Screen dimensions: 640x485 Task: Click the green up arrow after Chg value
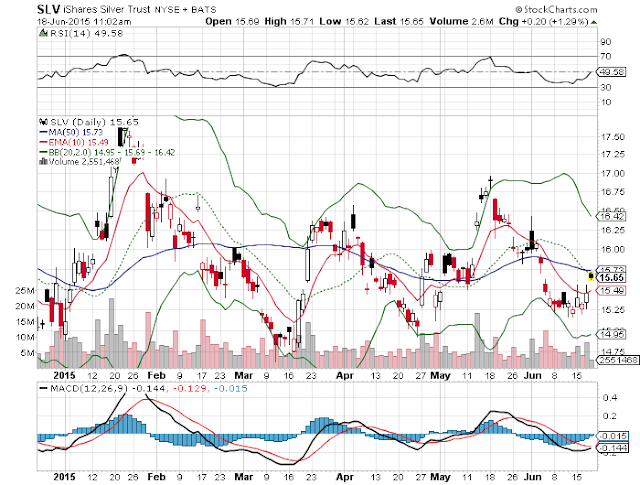point(594,22)
